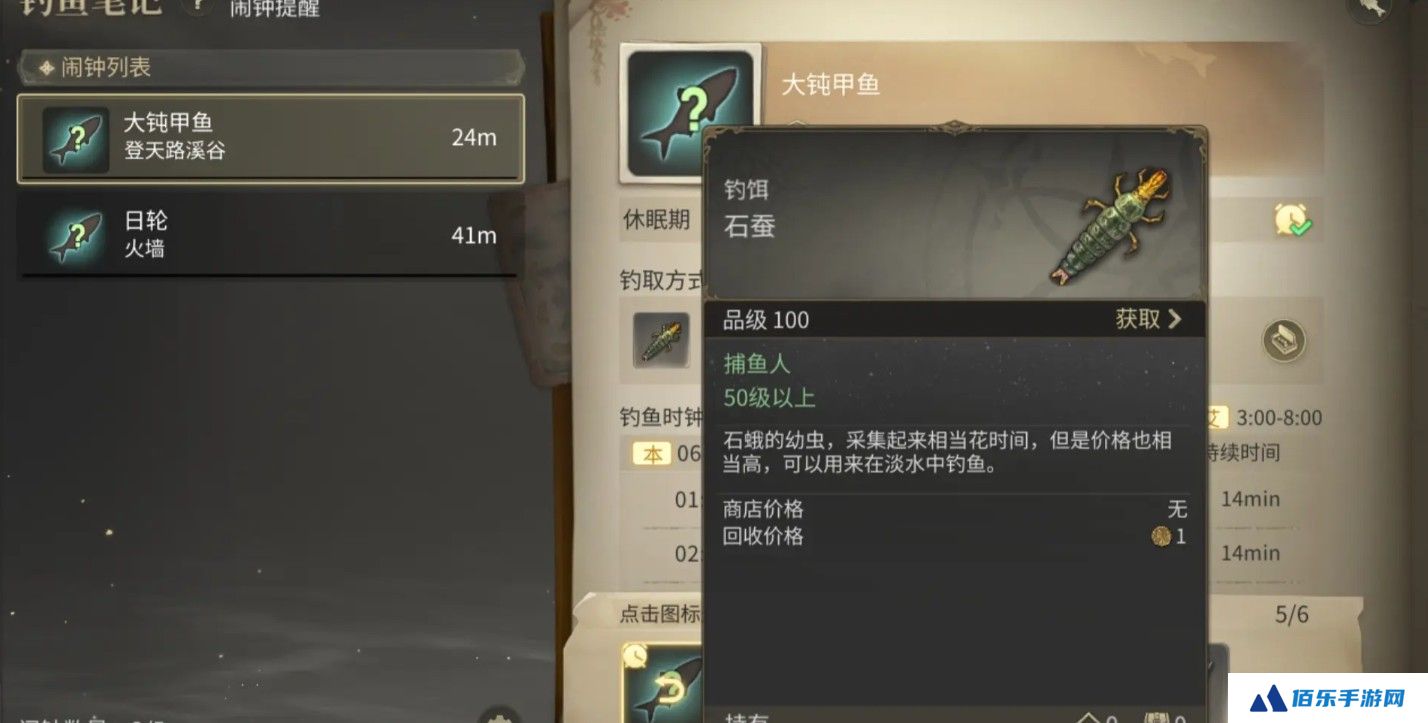1428x723 pixels.
Task: Click the 石蚕 worm image in the tooltip
Action: pos(1111,225)
